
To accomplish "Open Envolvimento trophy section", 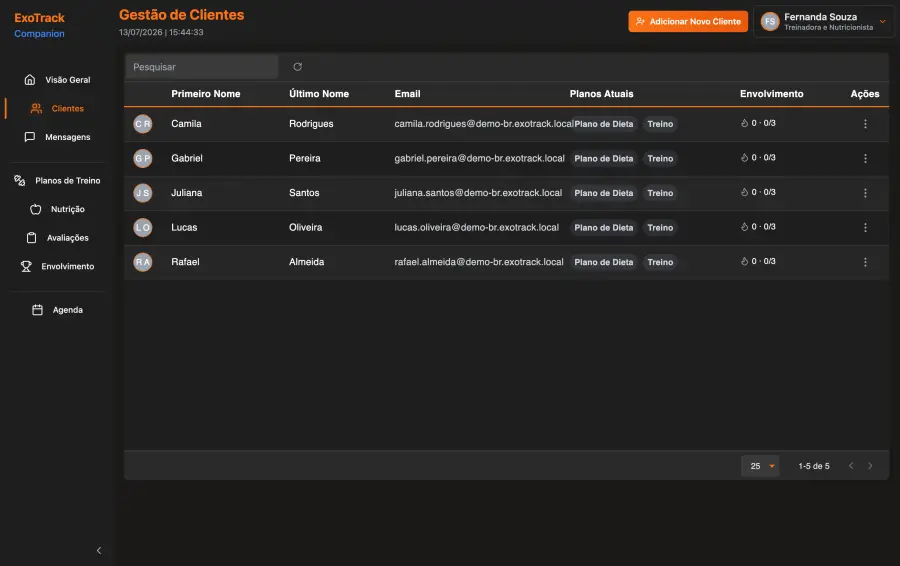I will [x=57, y=267].
